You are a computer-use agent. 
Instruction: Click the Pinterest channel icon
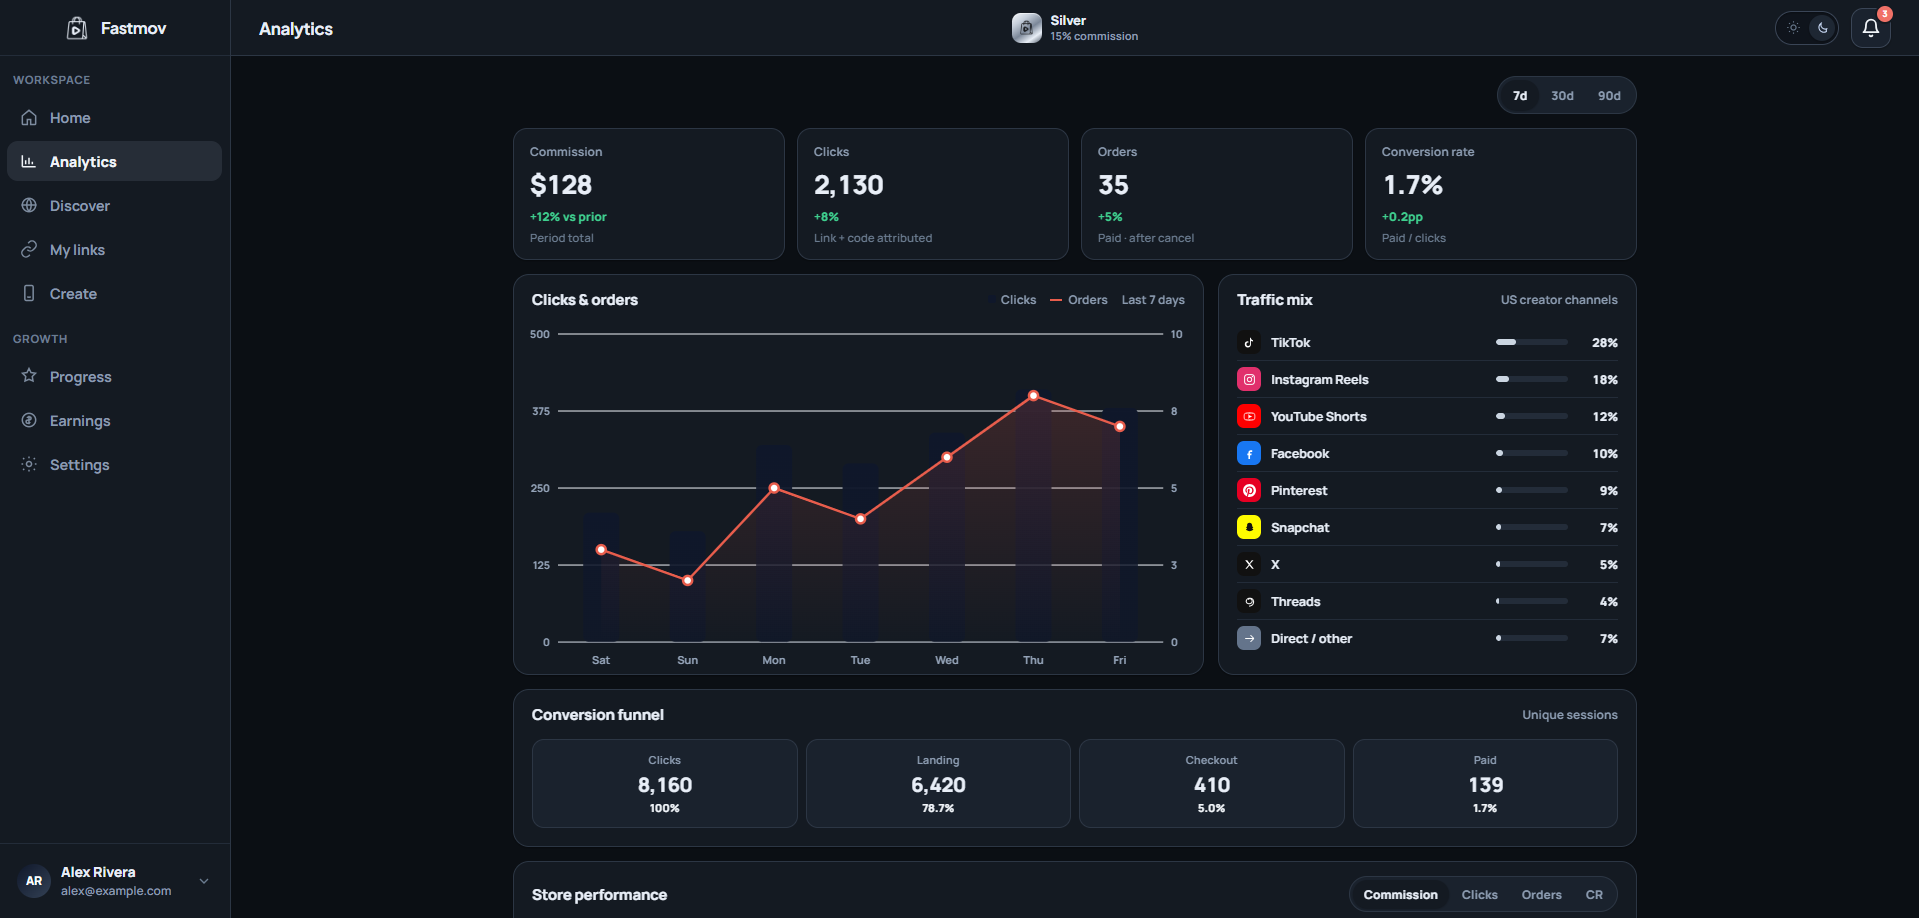click(x=1249, y=490)
